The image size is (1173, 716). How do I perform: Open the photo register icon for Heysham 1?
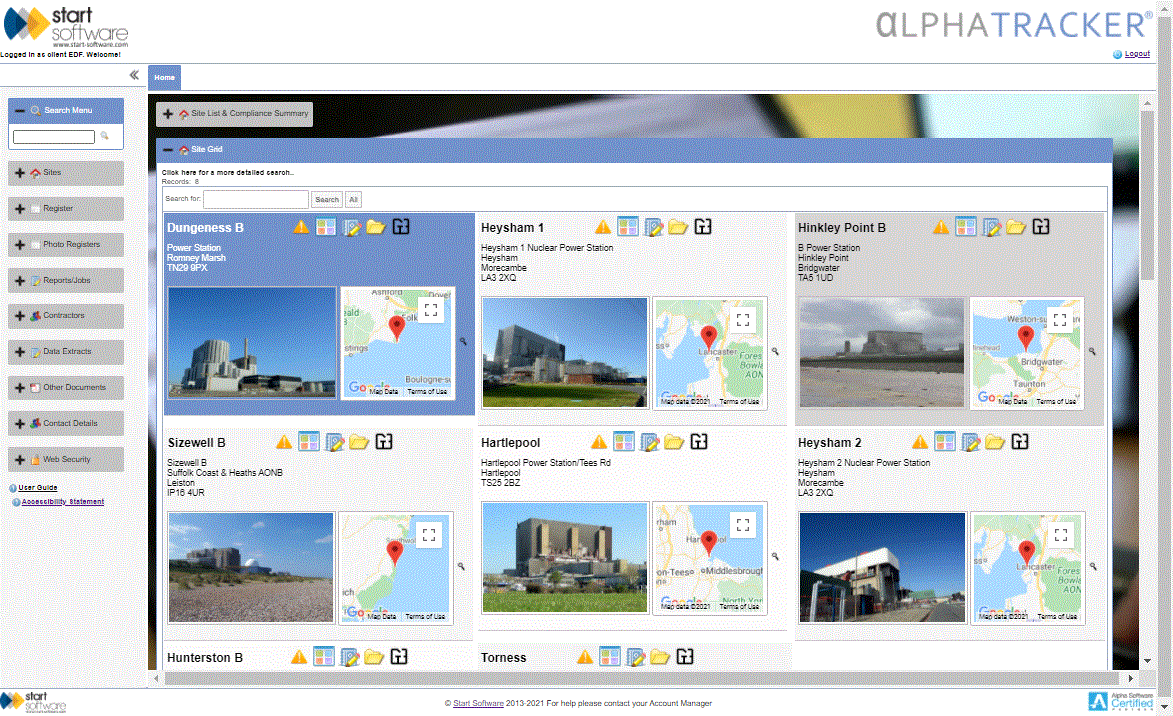[628, 226]
